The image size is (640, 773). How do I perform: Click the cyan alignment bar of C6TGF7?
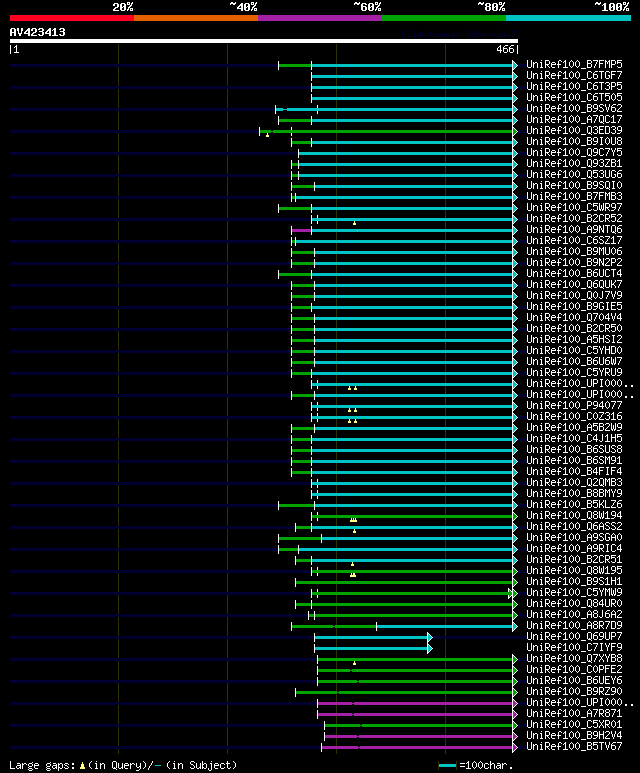point(412,76)
